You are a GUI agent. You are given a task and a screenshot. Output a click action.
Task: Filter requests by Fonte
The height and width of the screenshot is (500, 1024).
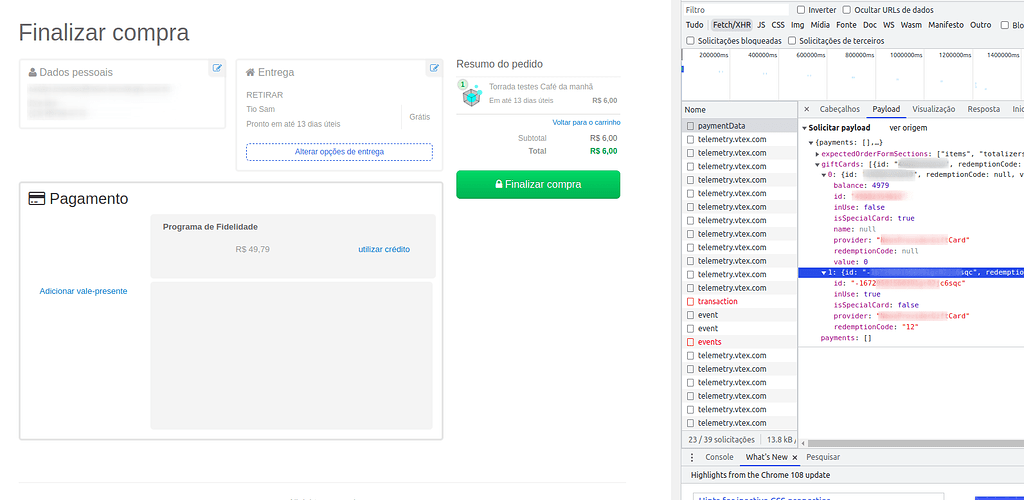pyautogui.click(x=846, y=25)
